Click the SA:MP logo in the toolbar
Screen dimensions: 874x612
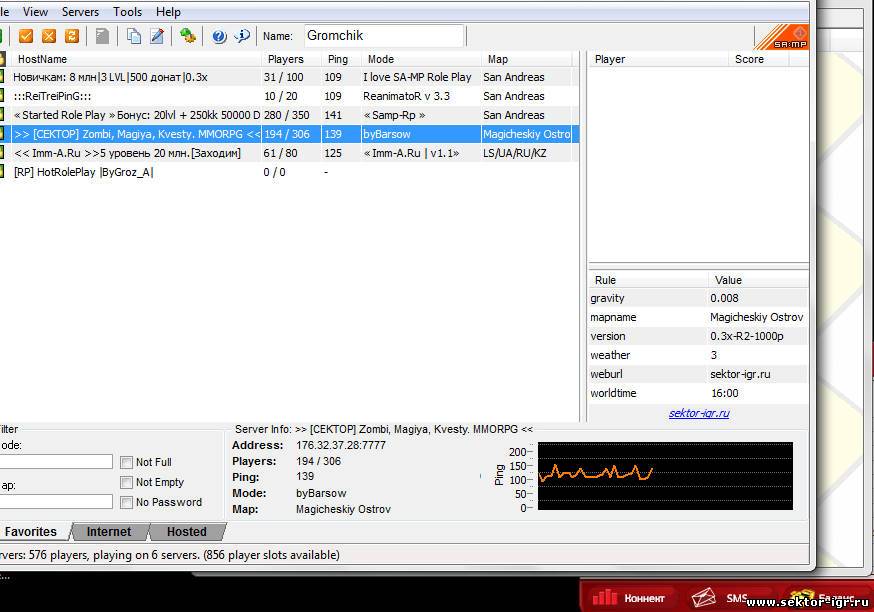[x=781, y=37]
